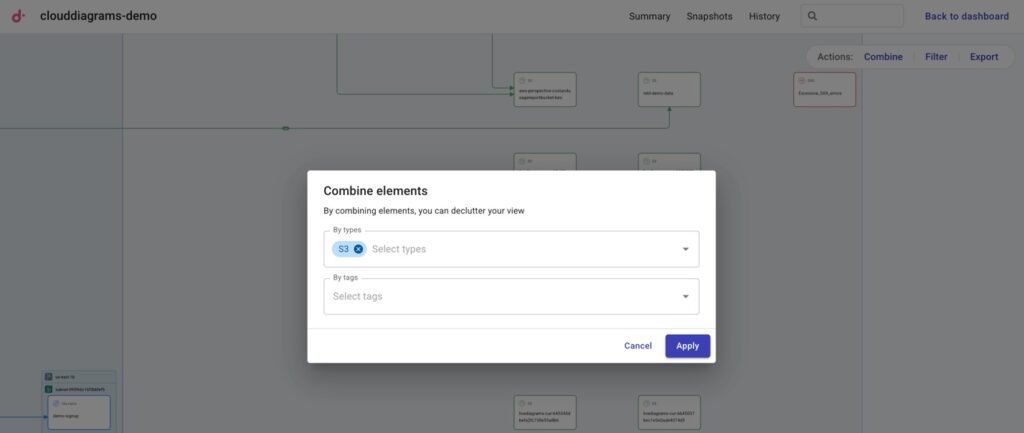
Task: Click the Export action
Action: [984, 57]
